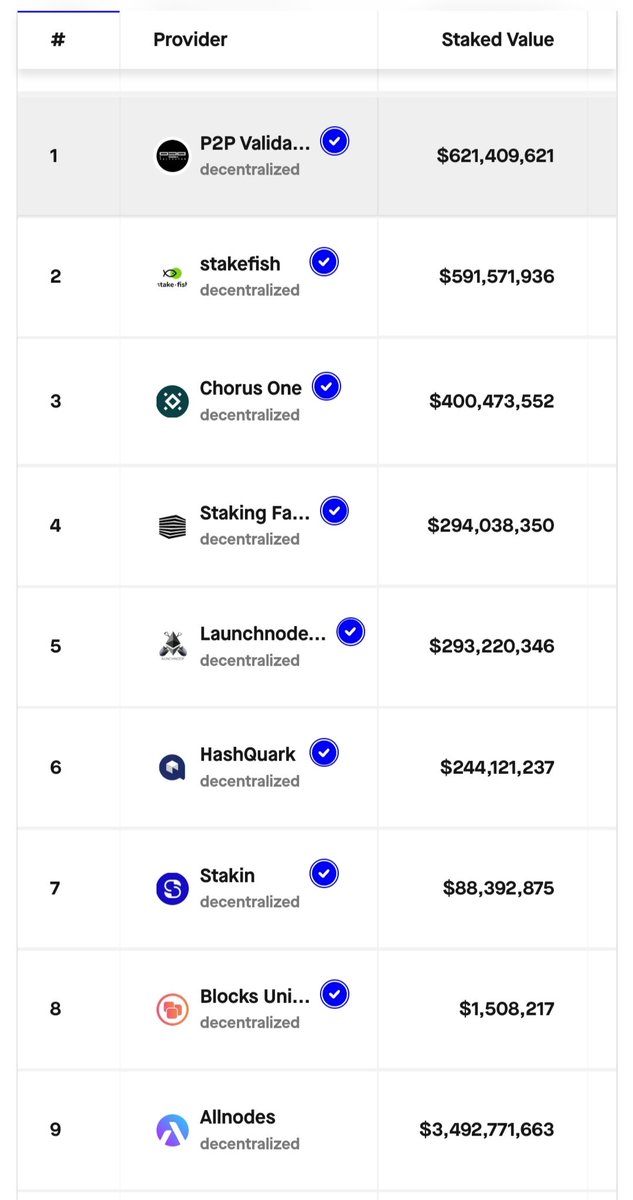The width and height of the screenshot is (633, 1200).
Task: Click verified checkmark beside stakefish
Action: pyautogui.click(x=324, y=262)
